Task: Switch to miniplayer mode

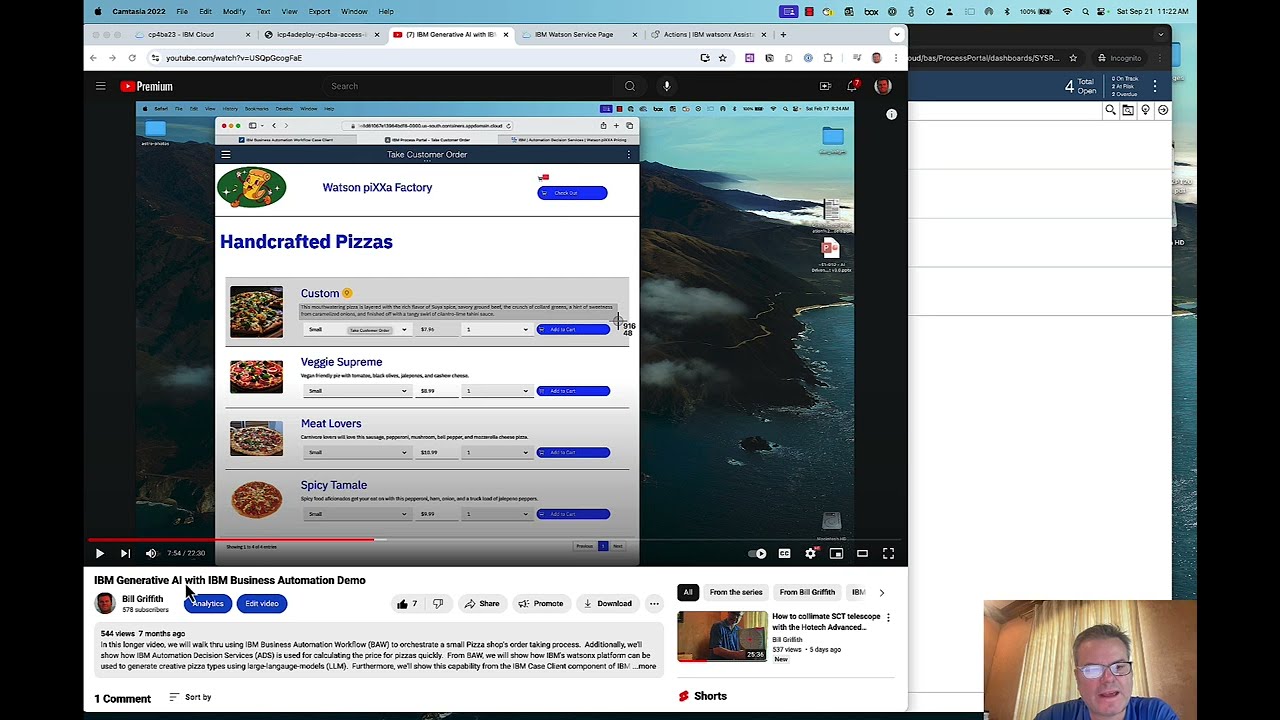Action: click(836, 553)
